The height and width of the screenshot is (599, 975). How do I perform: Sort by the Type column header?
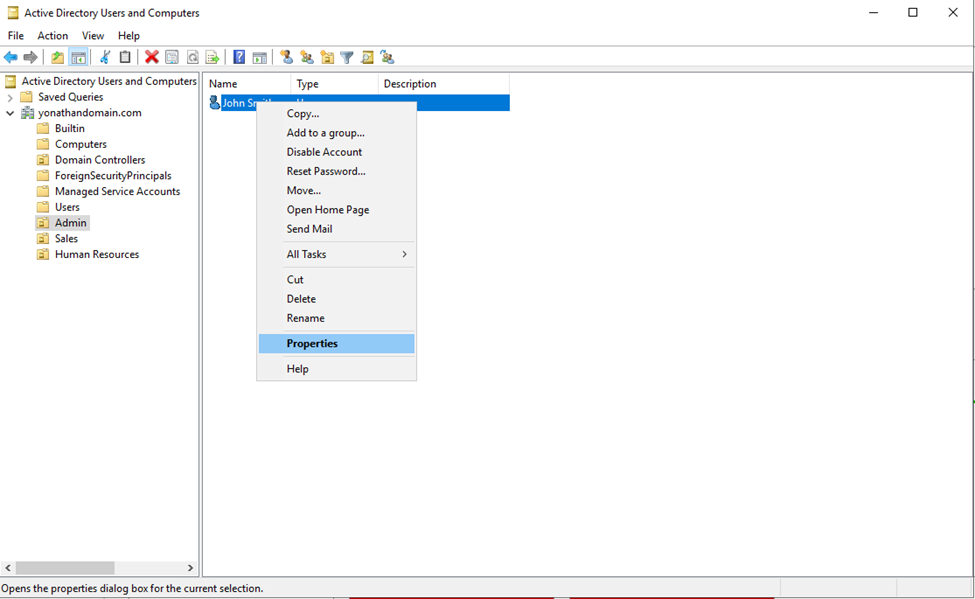click(x=334, y=83)
